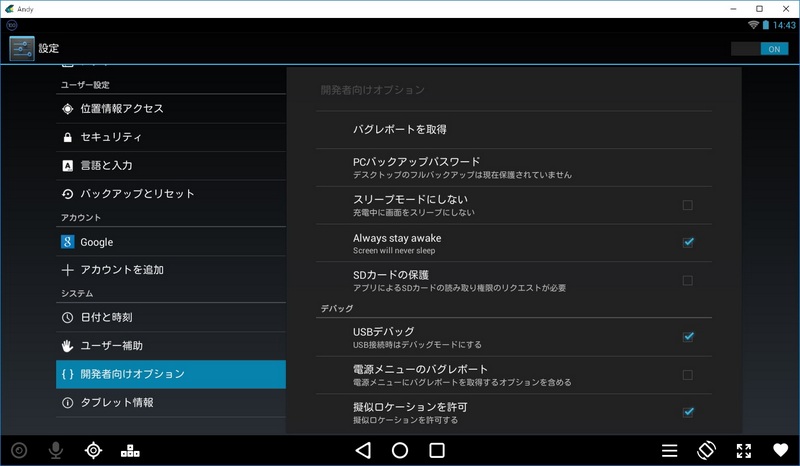Click the curly braces developer icon
The height and width of the screenshot is (466, 800).
coord(67,374)
